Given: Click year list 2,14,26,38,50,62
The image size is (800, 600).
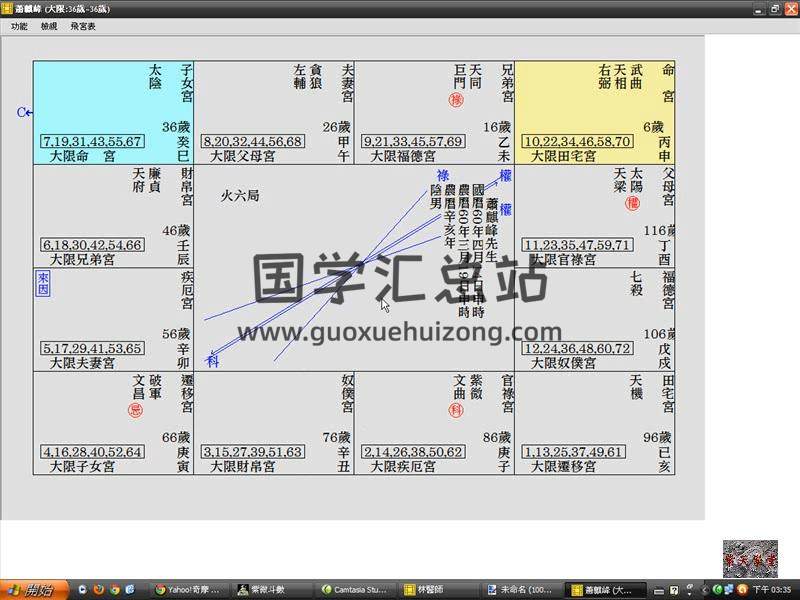Looking at the screenshot, I should coord(413,452).
